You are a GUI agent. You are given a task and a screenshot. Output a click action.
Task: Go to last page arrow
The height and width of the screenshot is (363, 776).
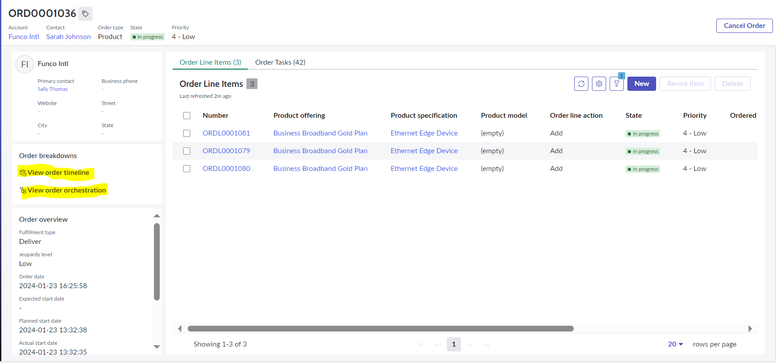[x=486, y=344]
